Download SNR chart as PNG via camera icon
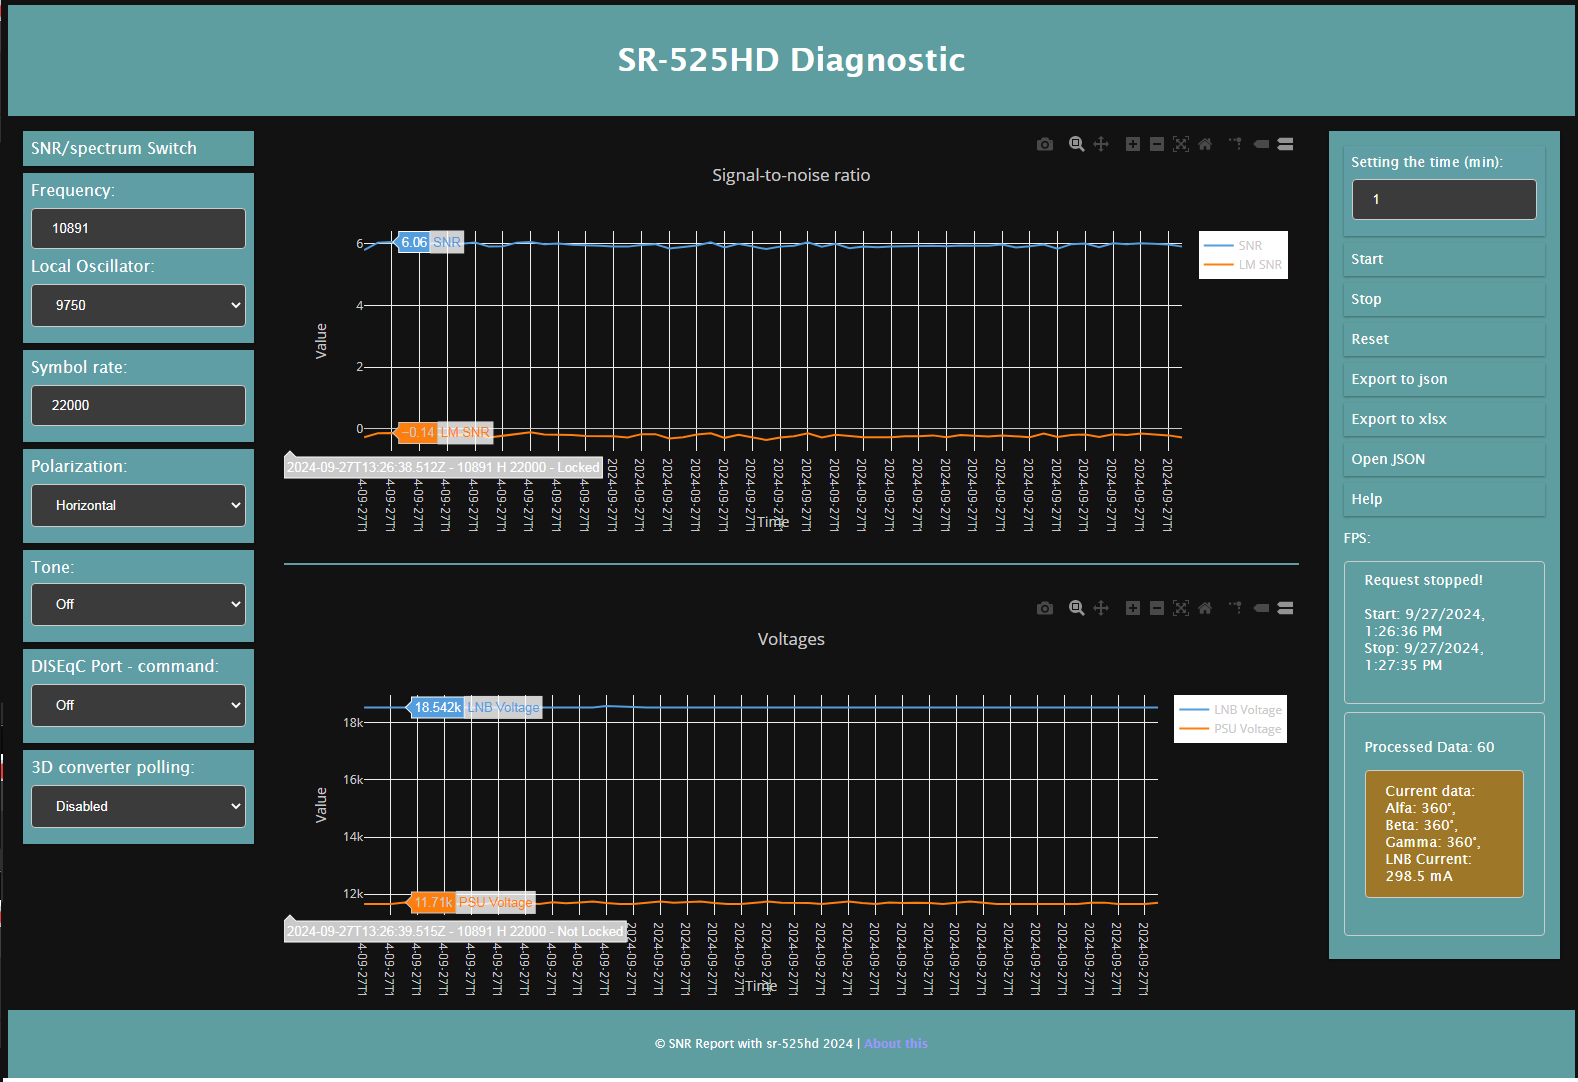This screenshot has width=1578, height=1082. 1045,144
